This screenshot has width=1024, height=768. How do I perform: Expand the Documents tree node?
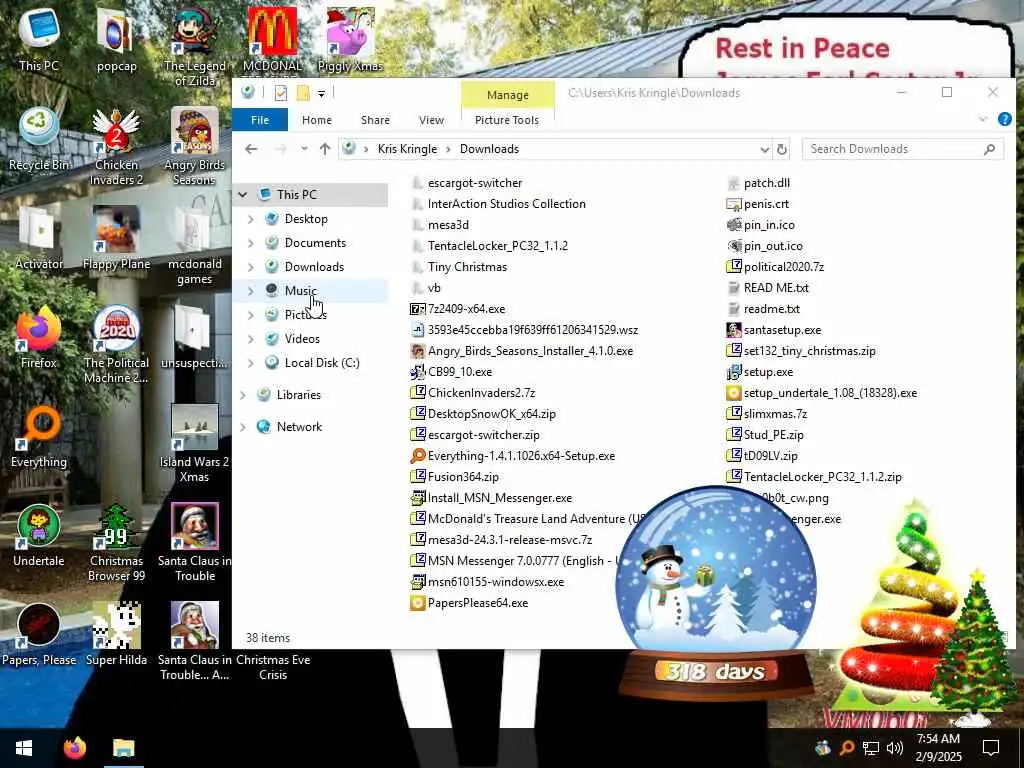click(x=251, y=243)
